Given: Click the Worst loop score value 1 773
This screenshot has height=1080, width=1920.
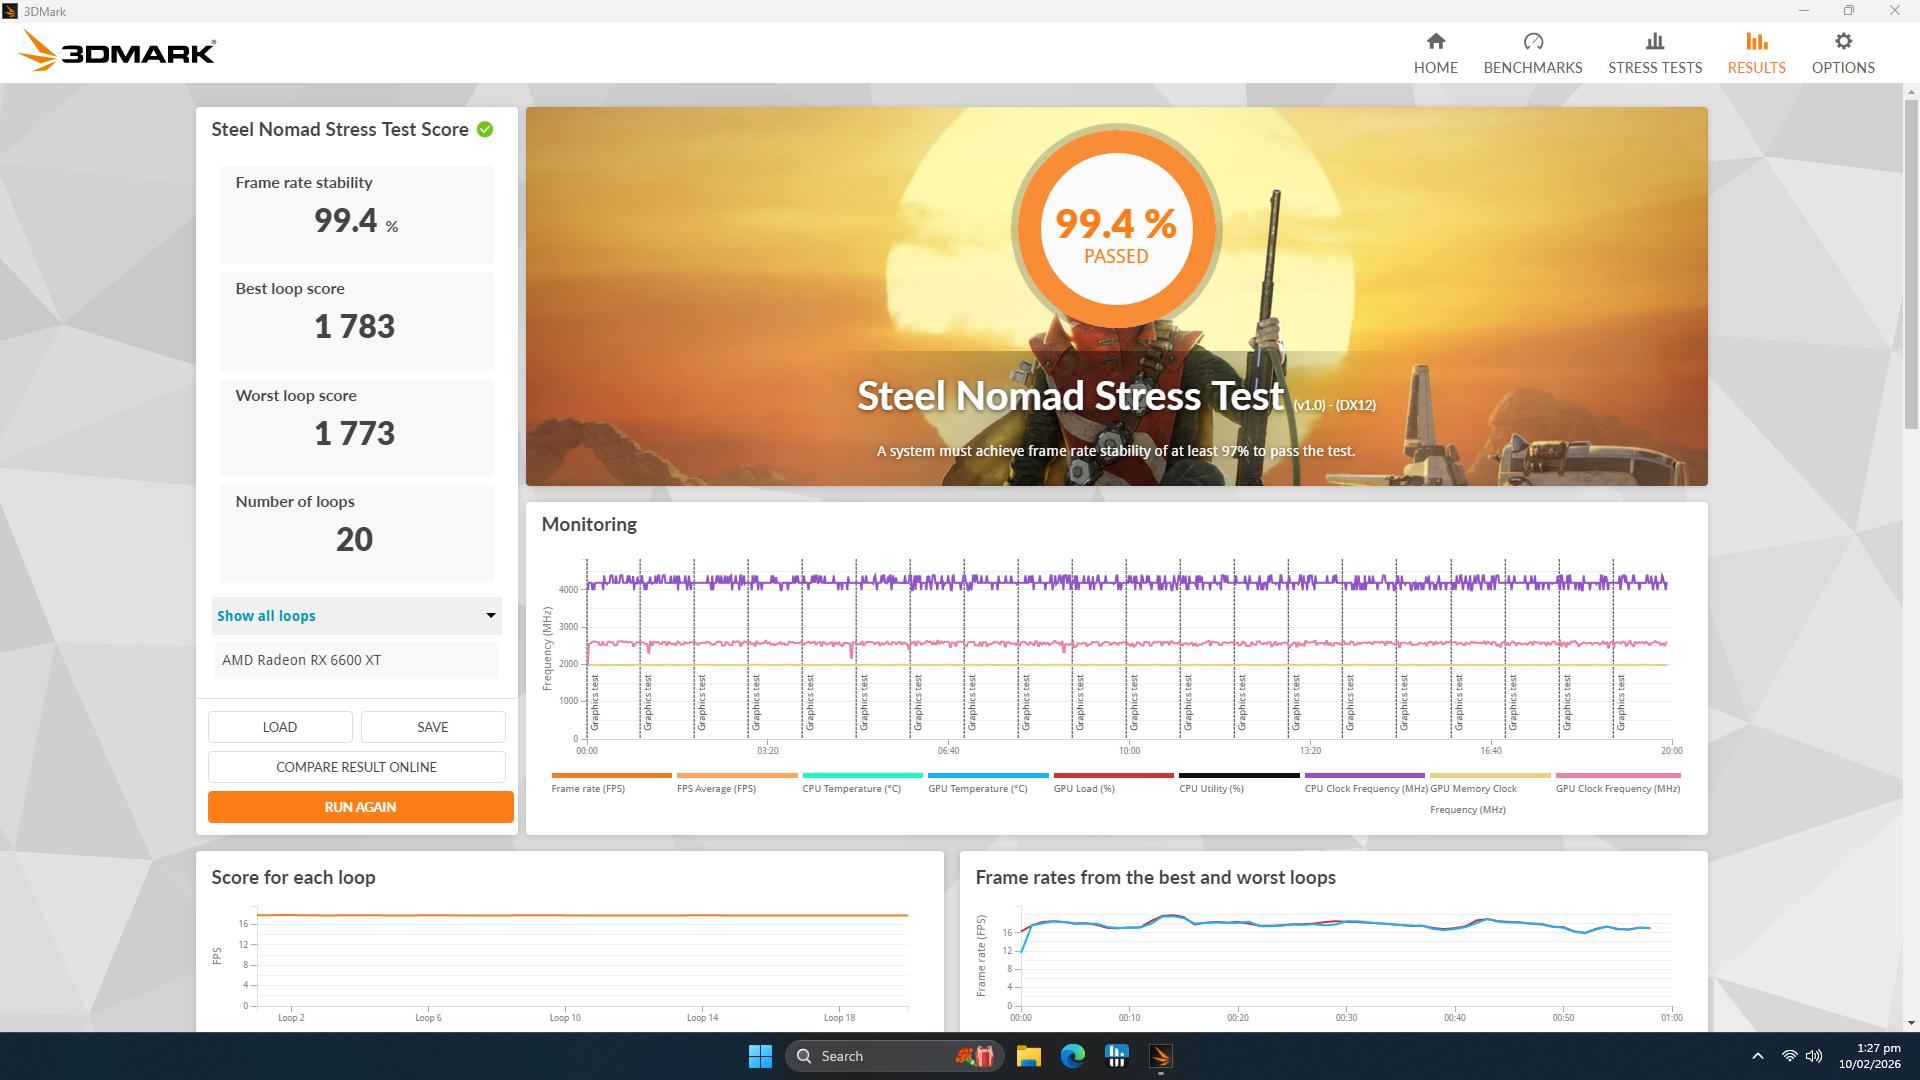Looking at the screenshot, I should (354, 434).
